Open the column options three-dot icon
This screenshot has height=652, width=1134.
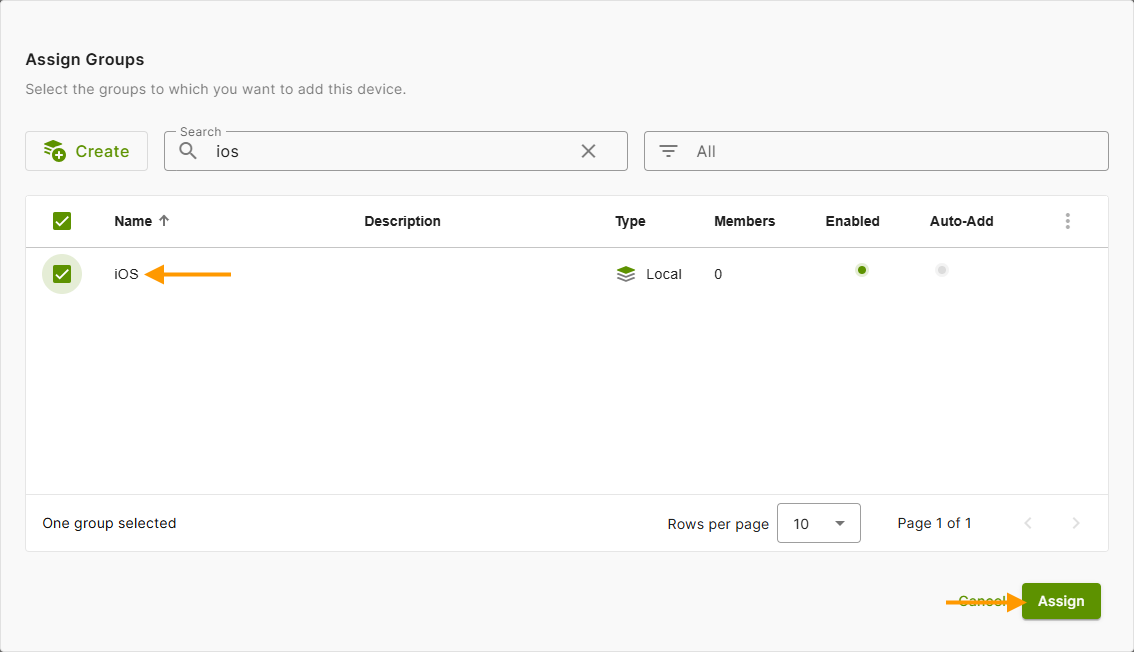click(x=1067, y=221)
